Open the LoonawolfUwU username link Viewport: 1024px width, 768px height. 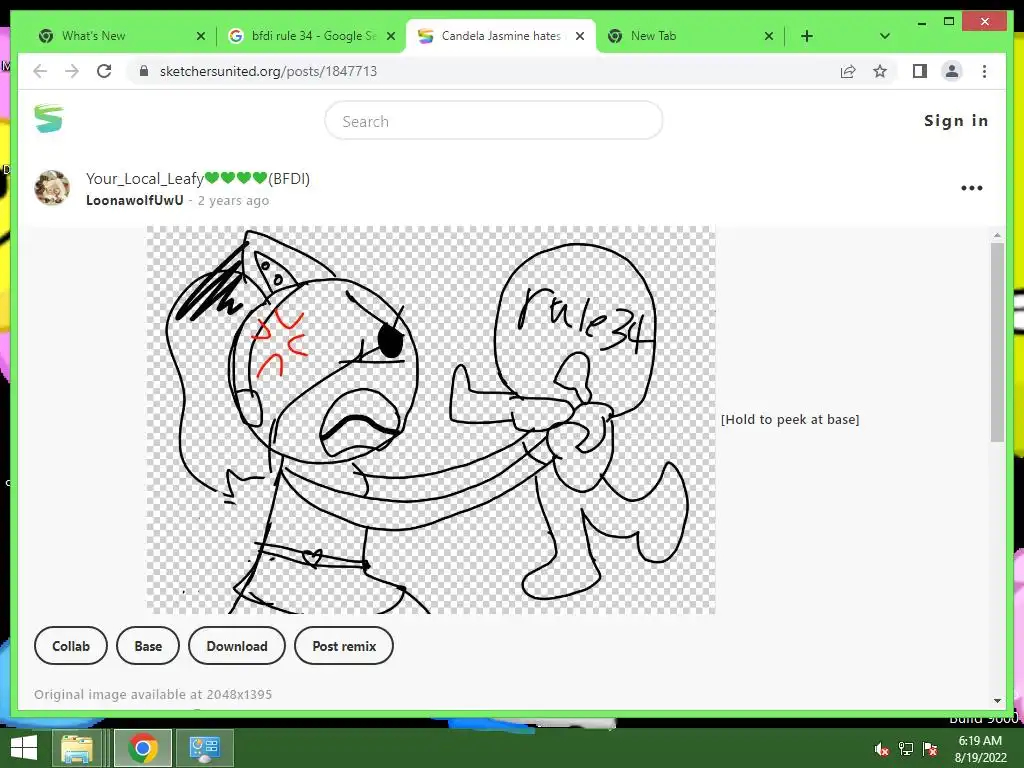tap(135, 200)
